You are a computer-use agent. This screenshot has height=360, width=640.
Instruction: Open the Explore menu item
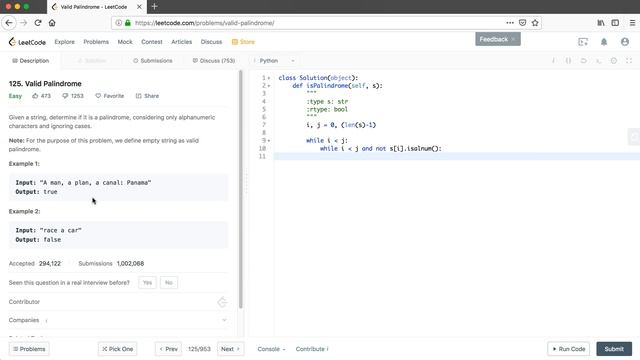pos(64,42)
